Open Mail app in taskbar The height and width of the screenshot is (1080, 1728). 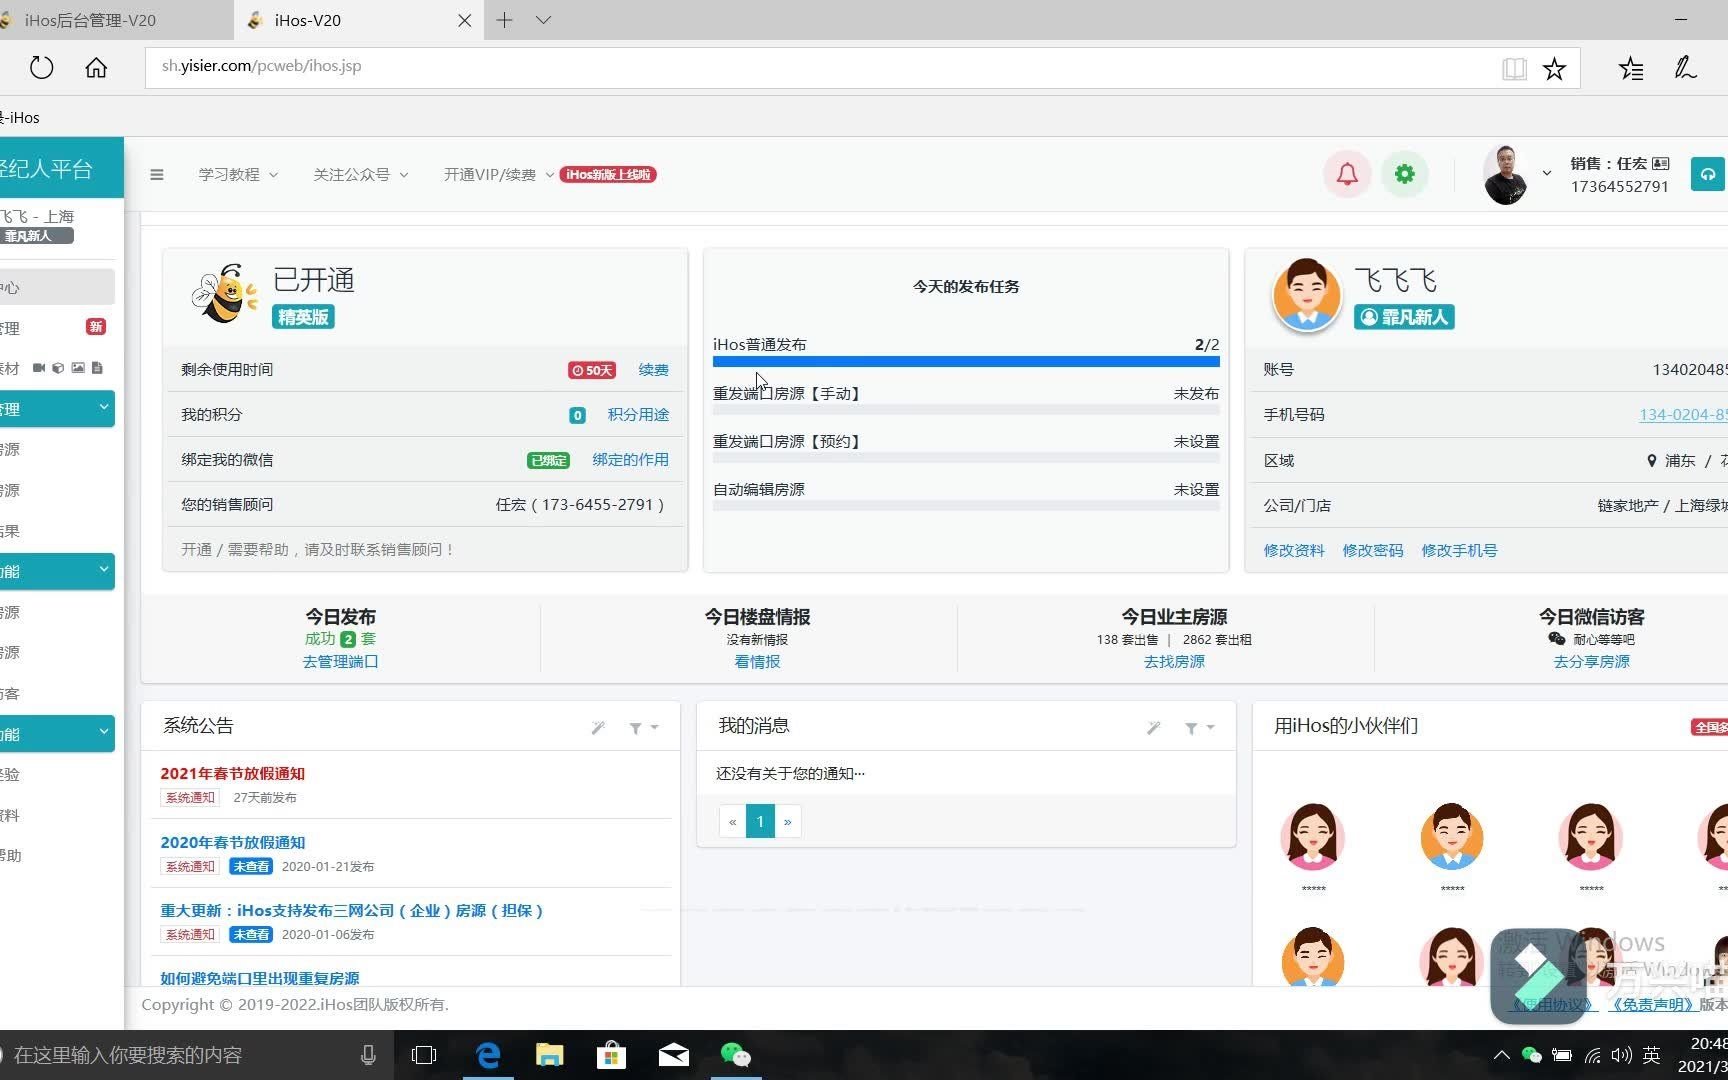(674, 1055)
